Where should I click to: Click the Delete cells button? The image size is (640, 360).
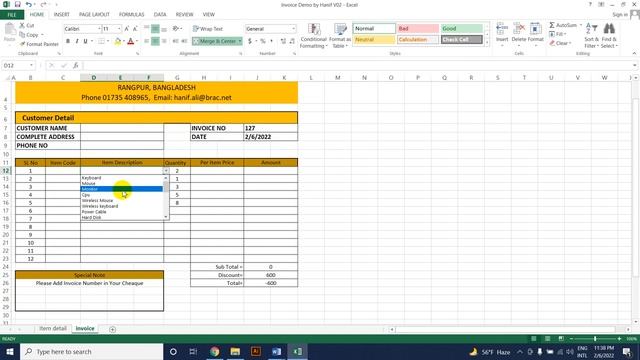[519, 33]
